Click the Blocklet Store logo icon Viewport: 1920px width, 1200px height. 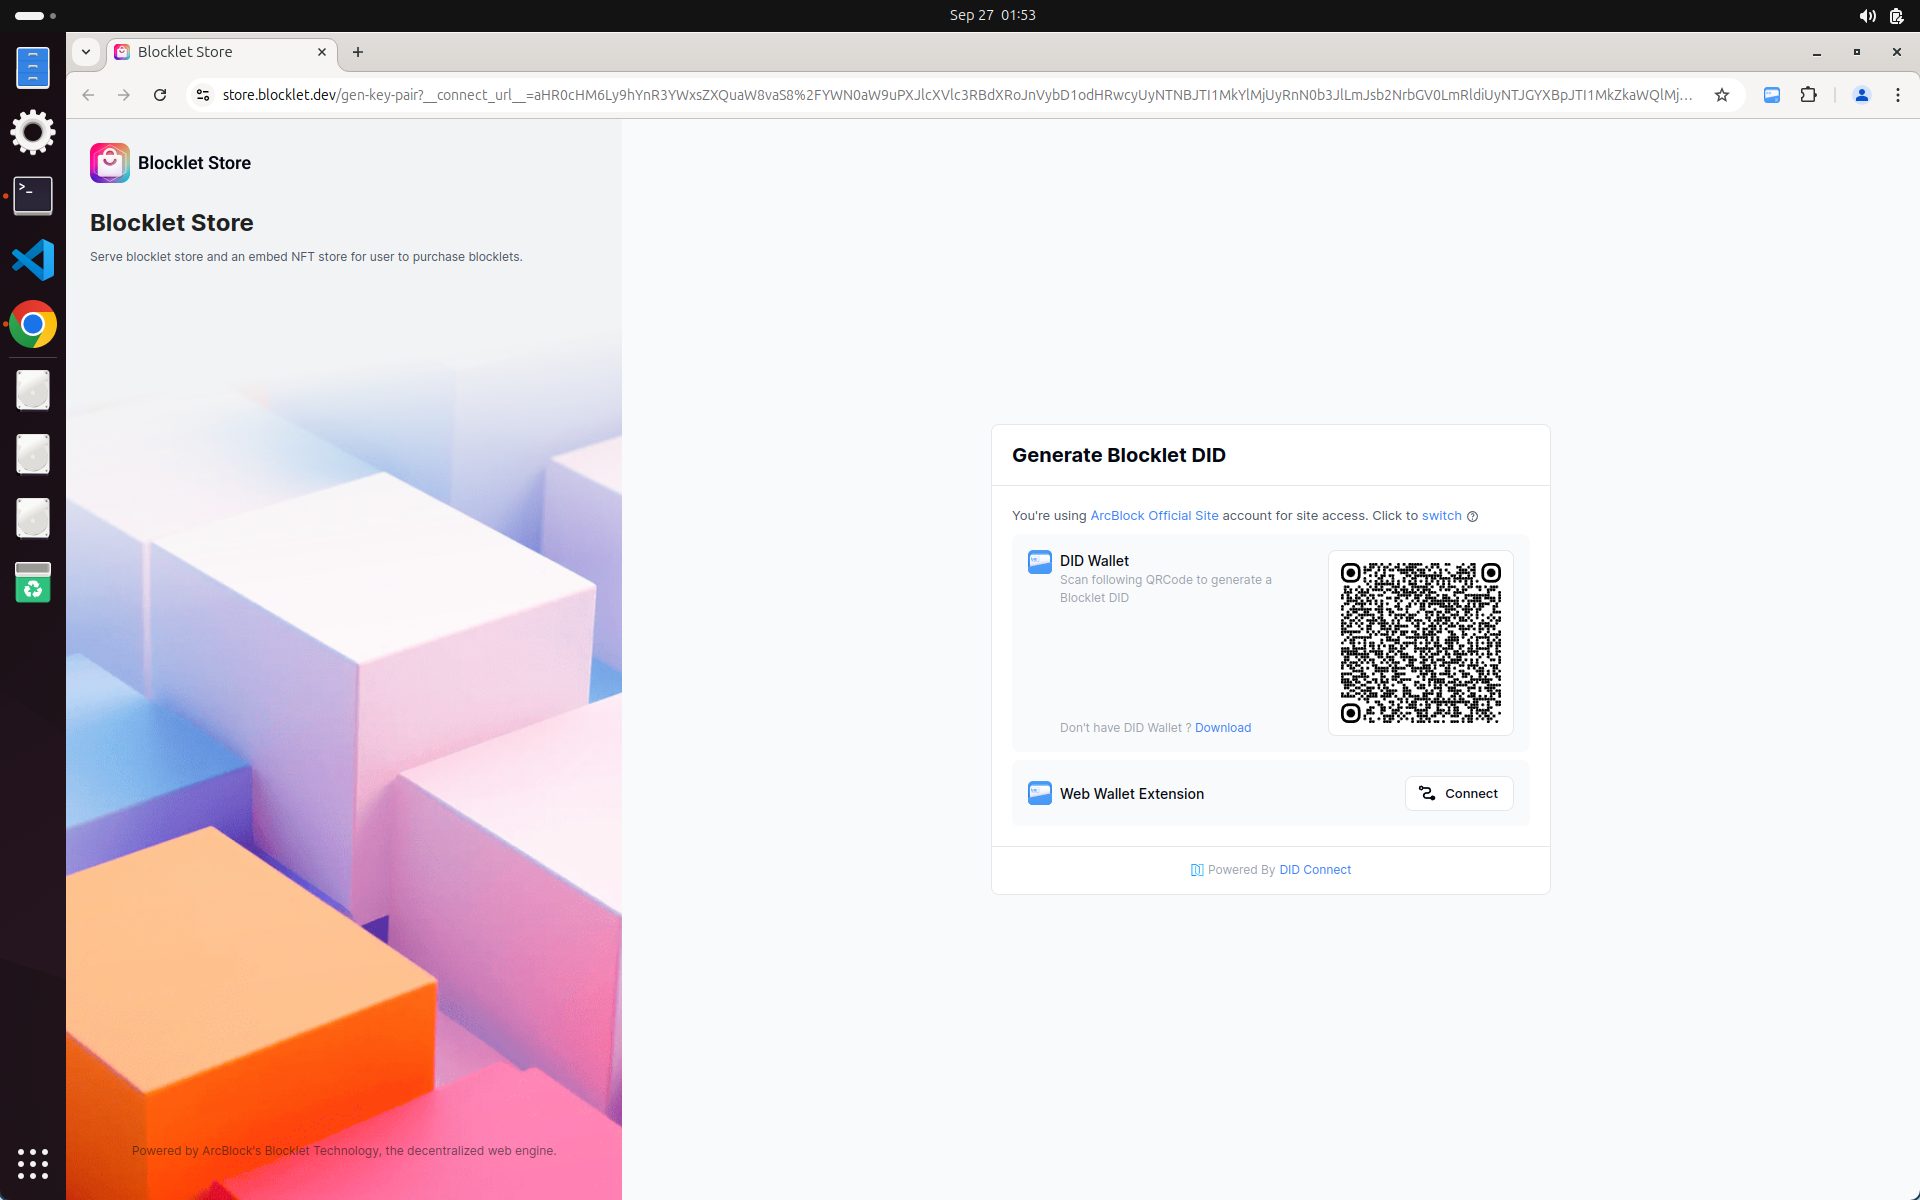coord(110,163)
